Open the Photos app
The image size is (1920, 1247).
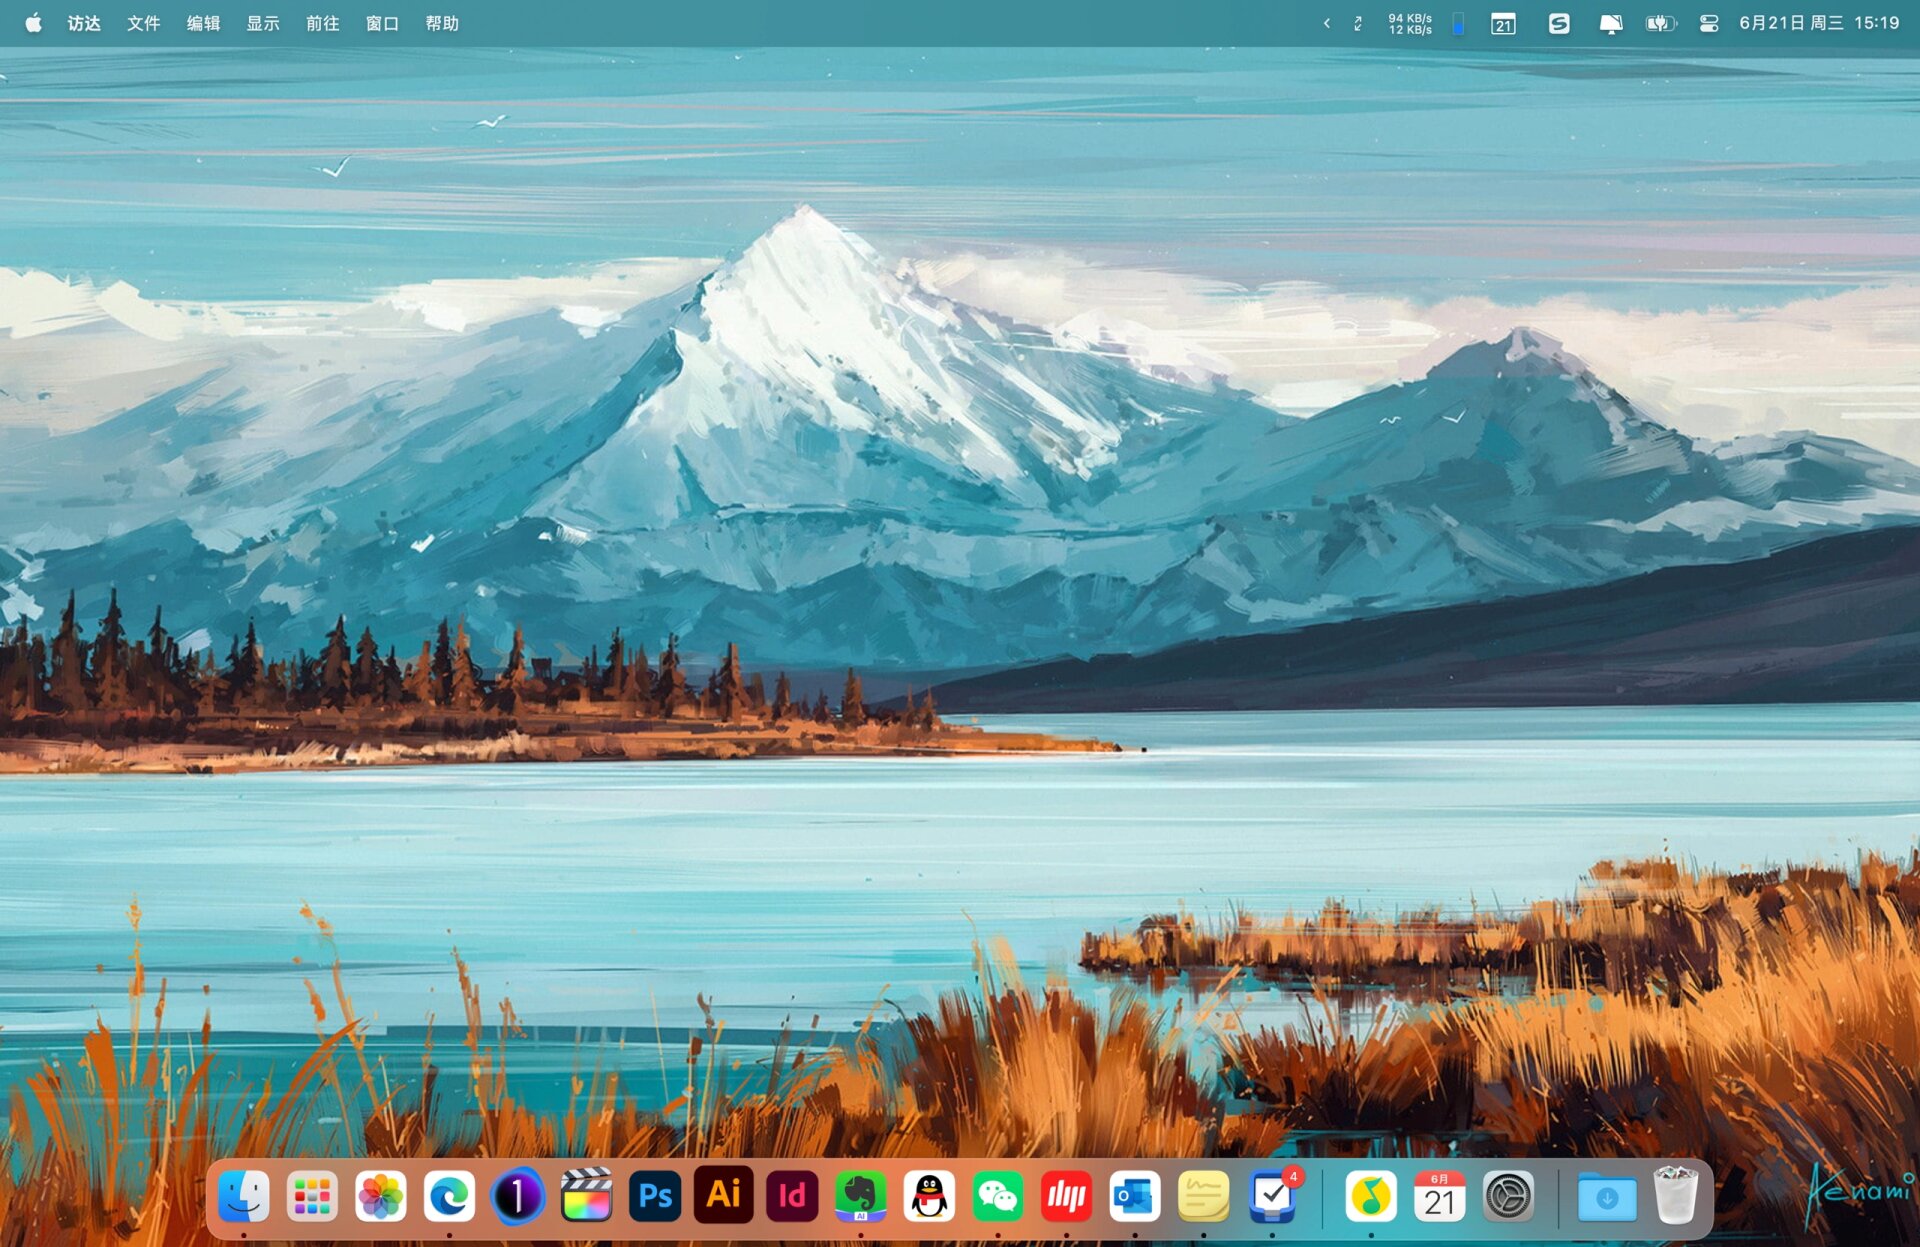click(x=380, y=1195)
